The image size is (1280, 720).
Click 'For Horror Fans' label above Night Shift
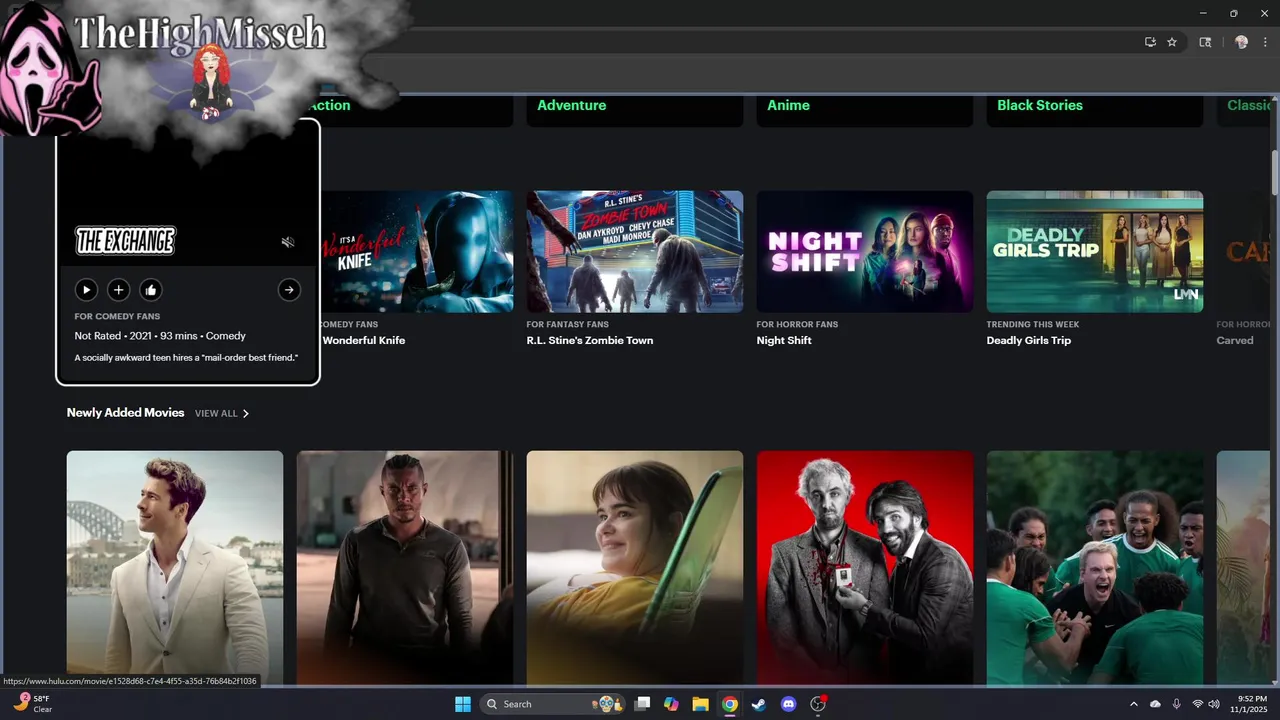[x=797, y=324]
